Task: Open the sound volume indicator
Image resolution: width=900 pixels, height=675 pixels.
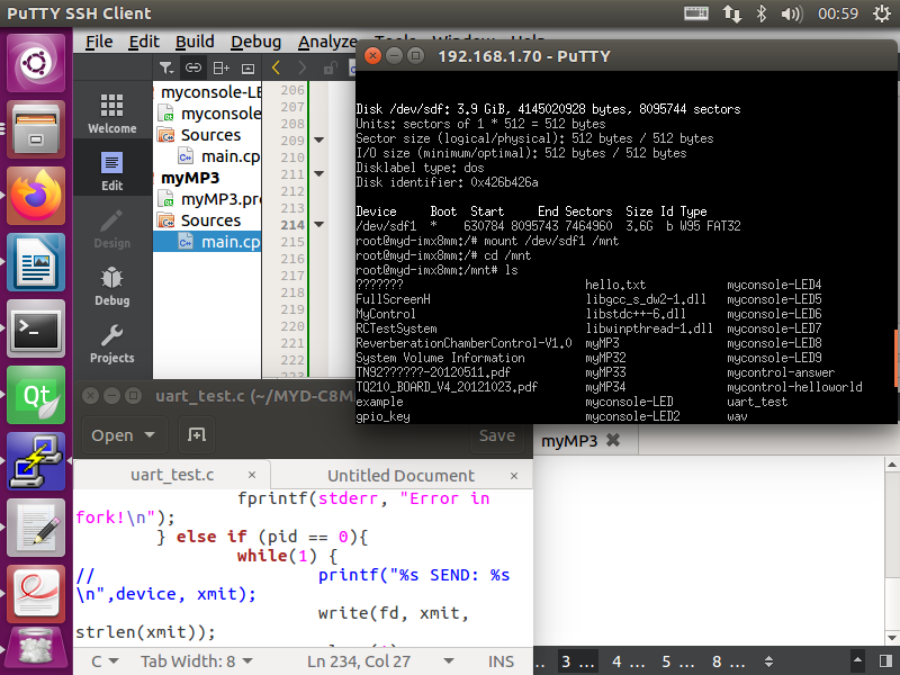Action: pos(792,13)
